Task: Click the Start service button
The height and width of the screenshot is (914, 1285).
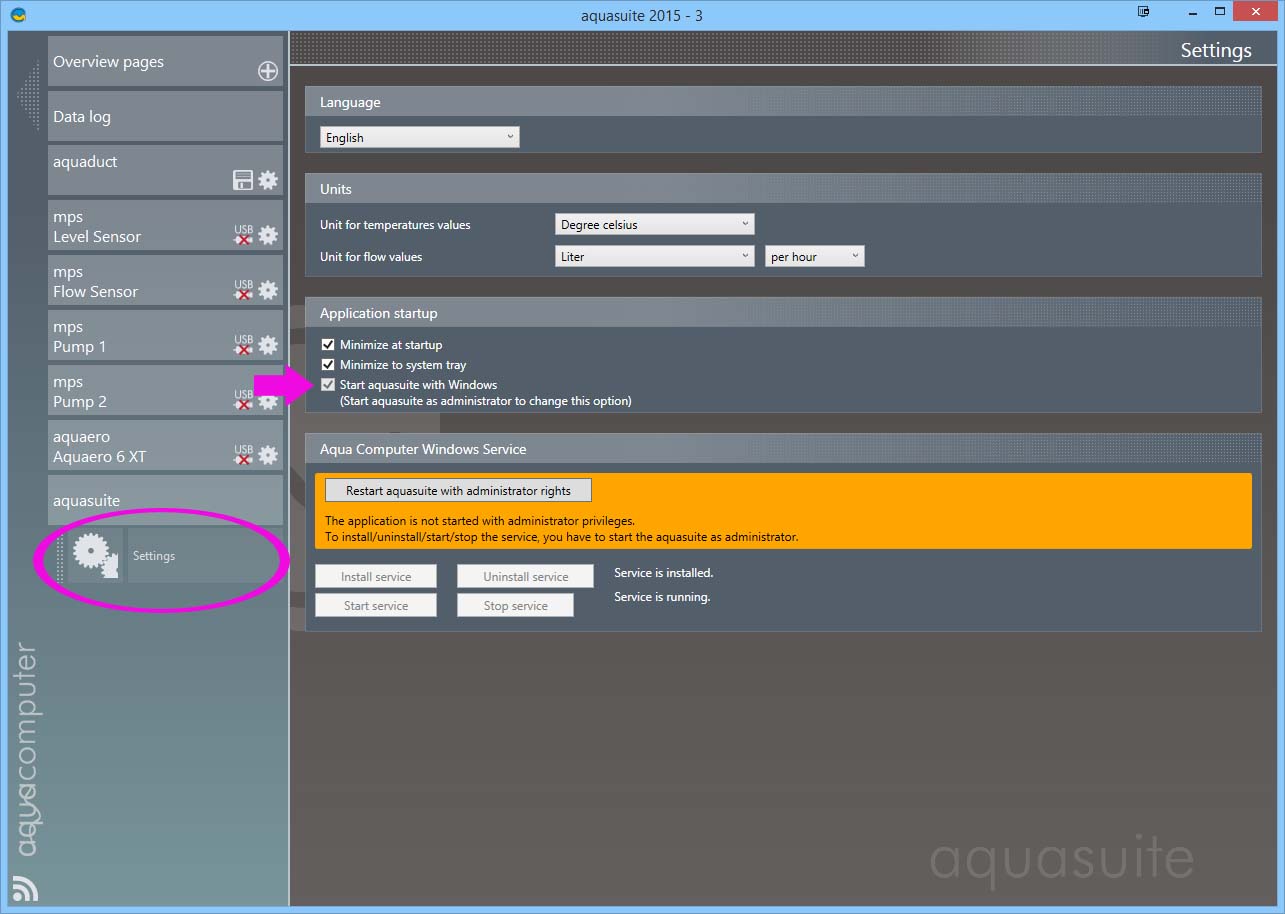Action: (x=376, y=606)
